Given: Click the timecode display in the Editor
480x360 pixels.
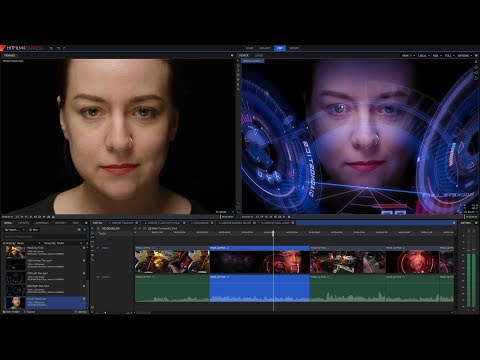Looking at the screenshot, I should [x=111, y=229].
